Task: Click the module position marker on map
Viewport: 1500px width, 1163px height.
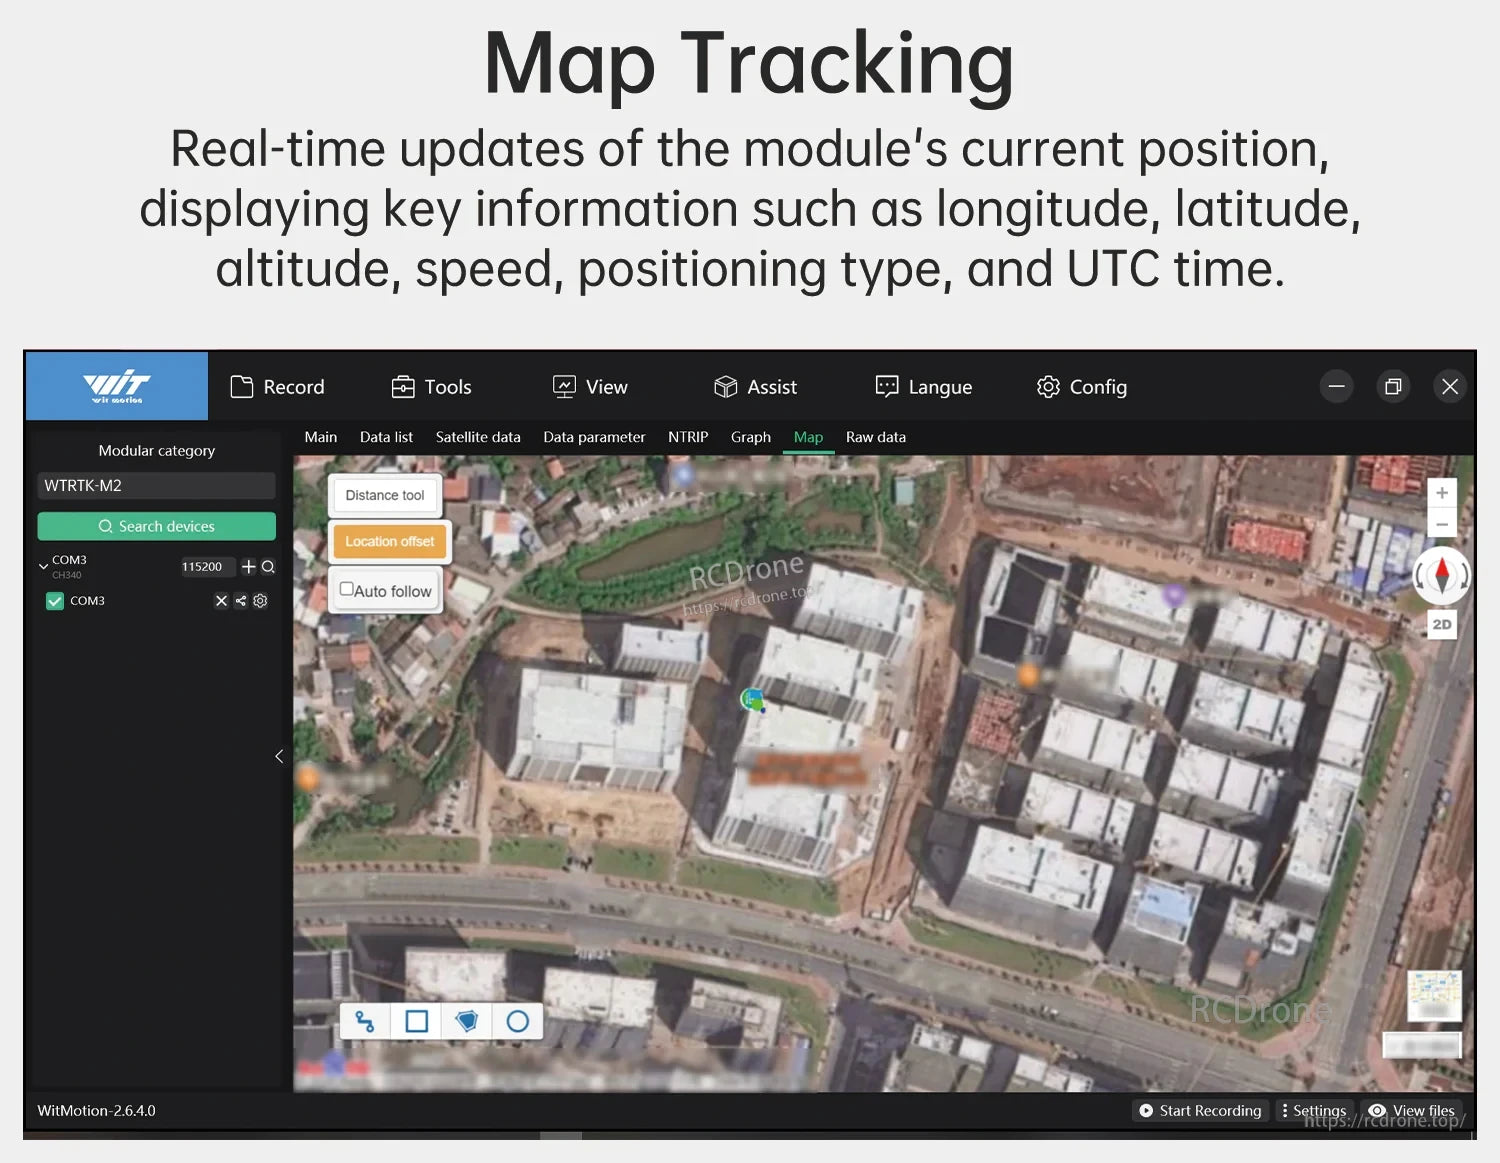Action: click(x=752, y=699)
